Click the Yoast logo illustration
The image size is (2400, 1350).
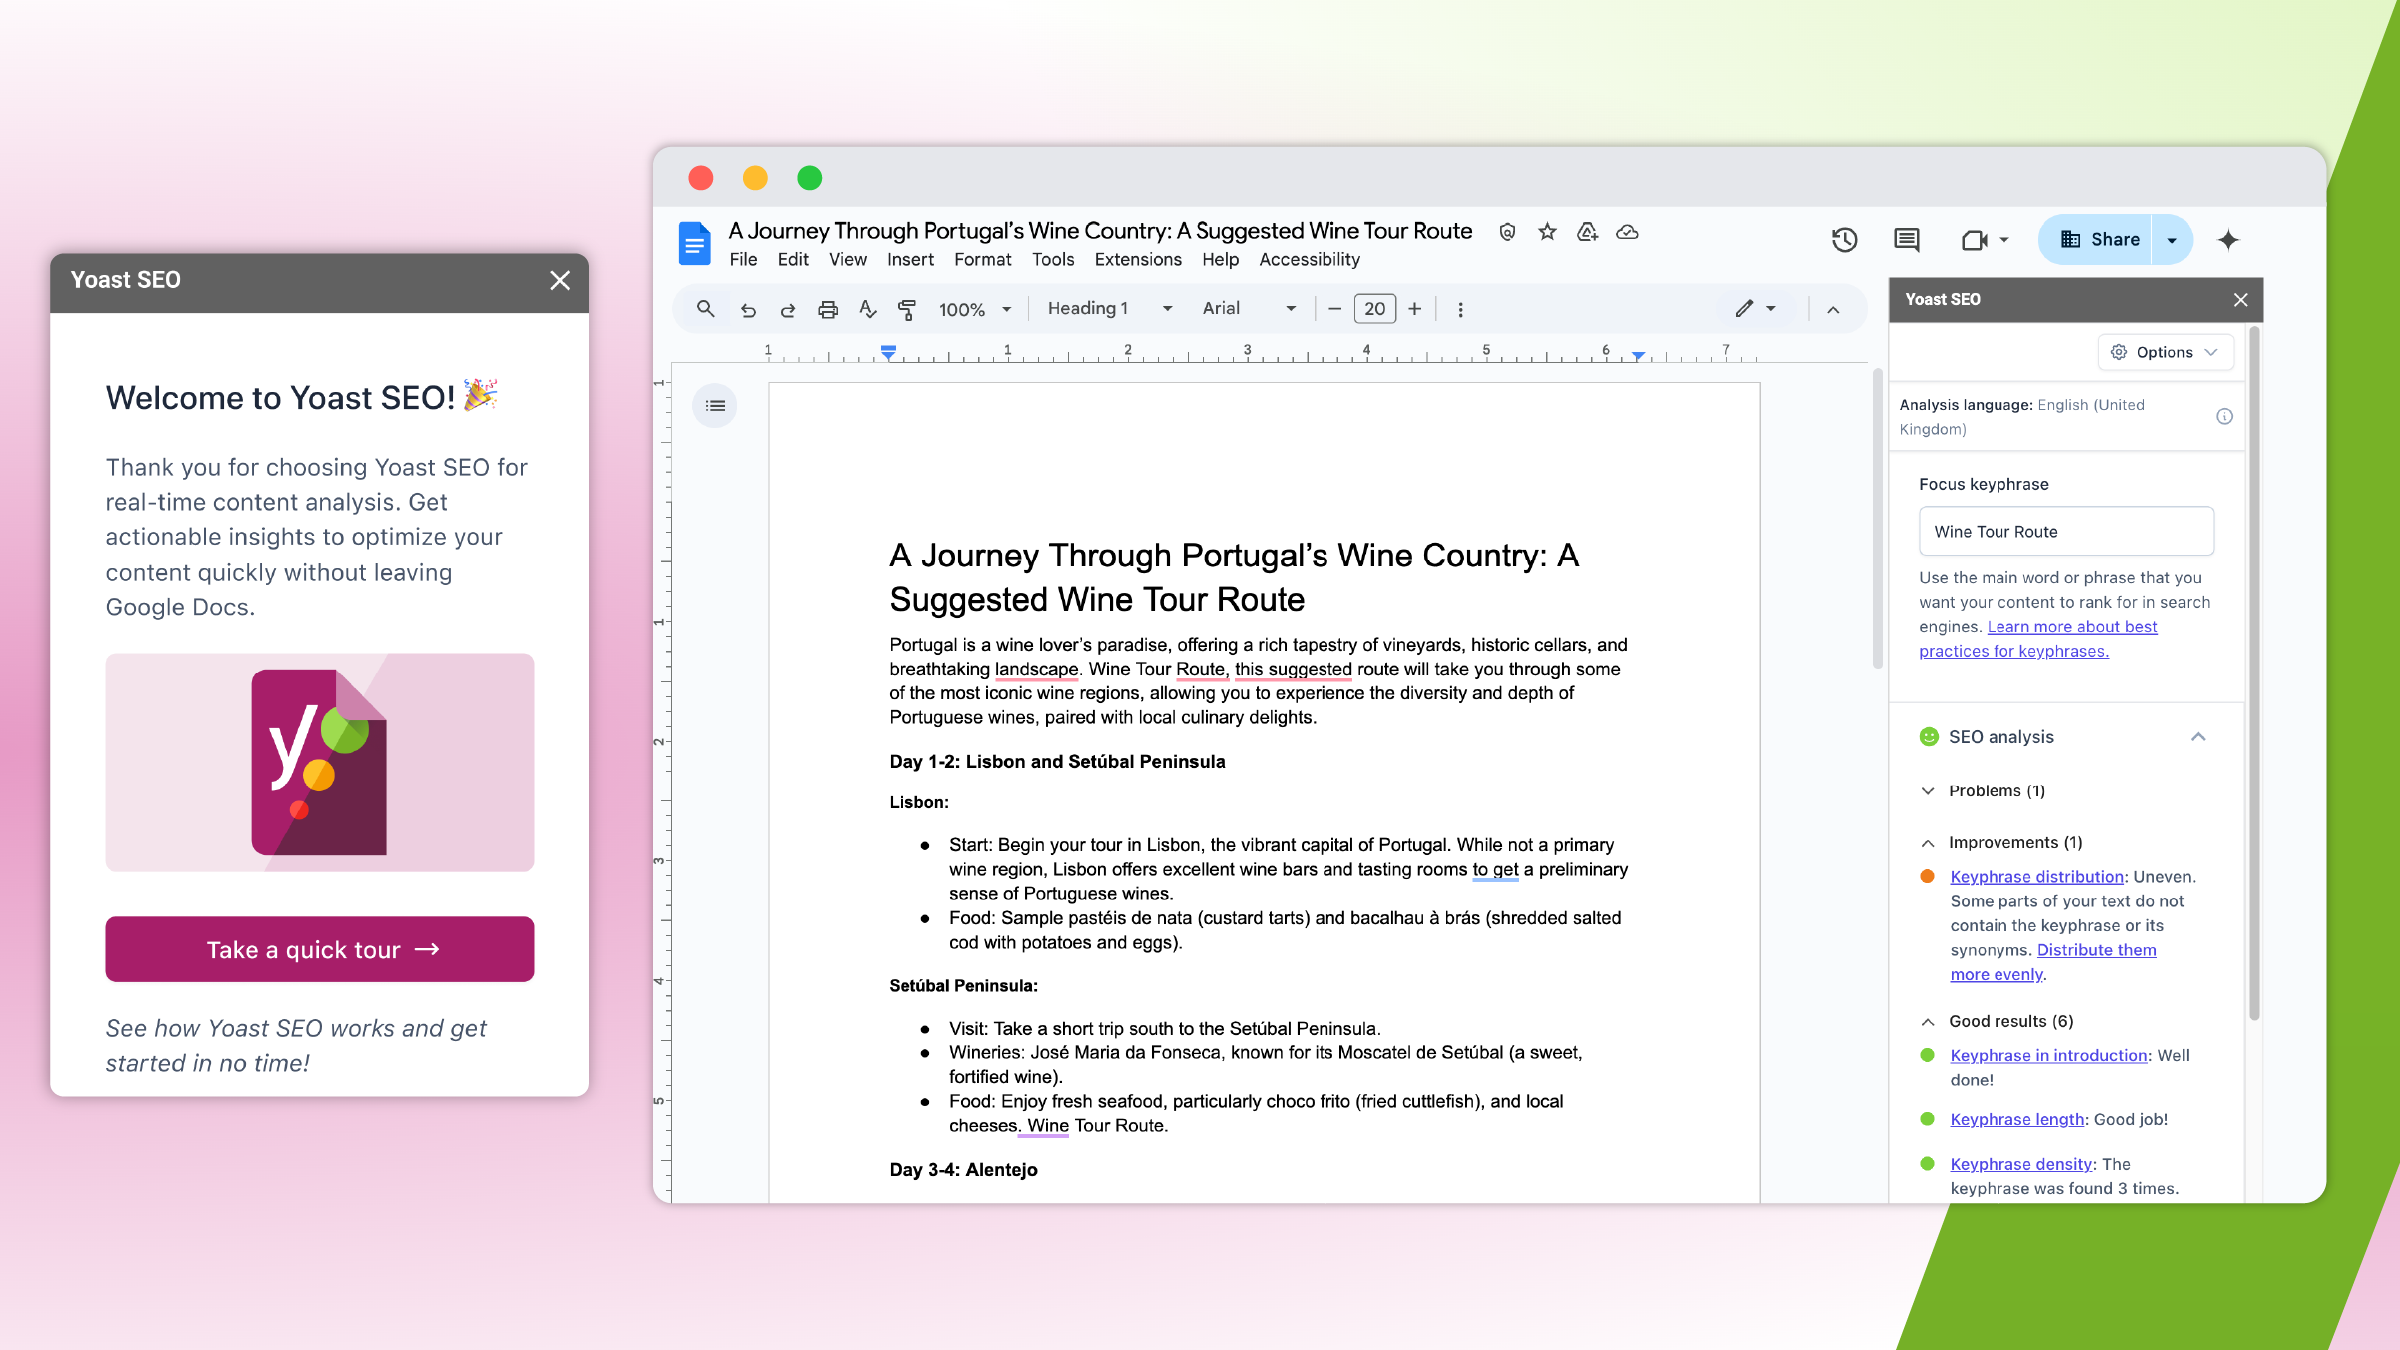tap(320, 762)
